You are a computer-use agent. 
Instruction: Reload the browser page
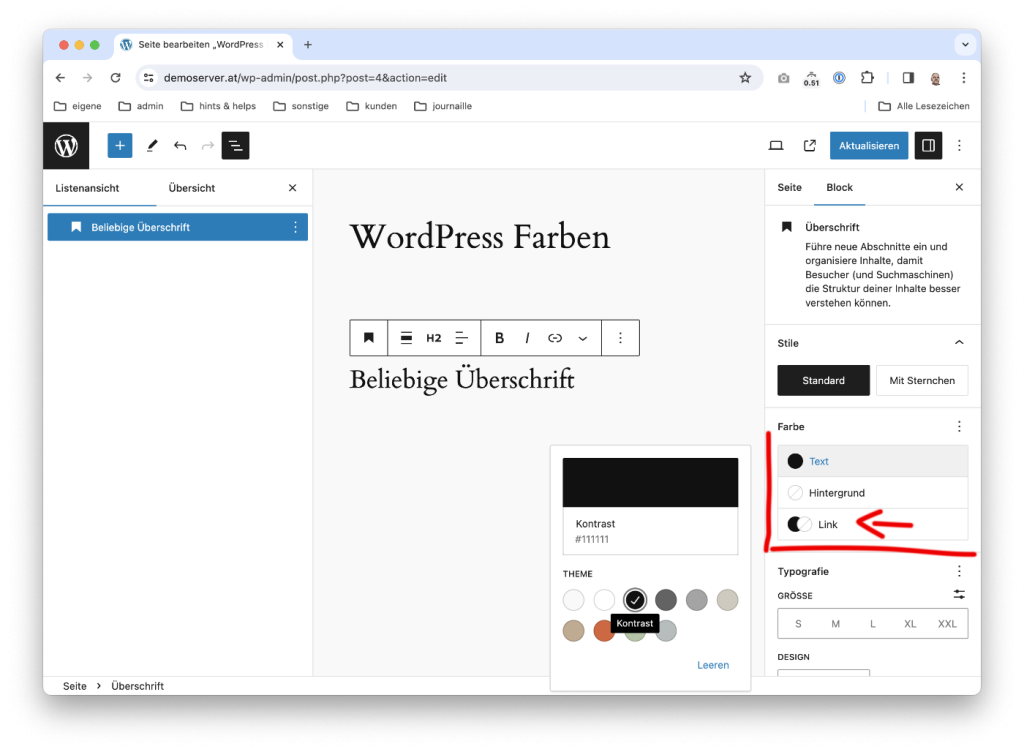point(116,78)
